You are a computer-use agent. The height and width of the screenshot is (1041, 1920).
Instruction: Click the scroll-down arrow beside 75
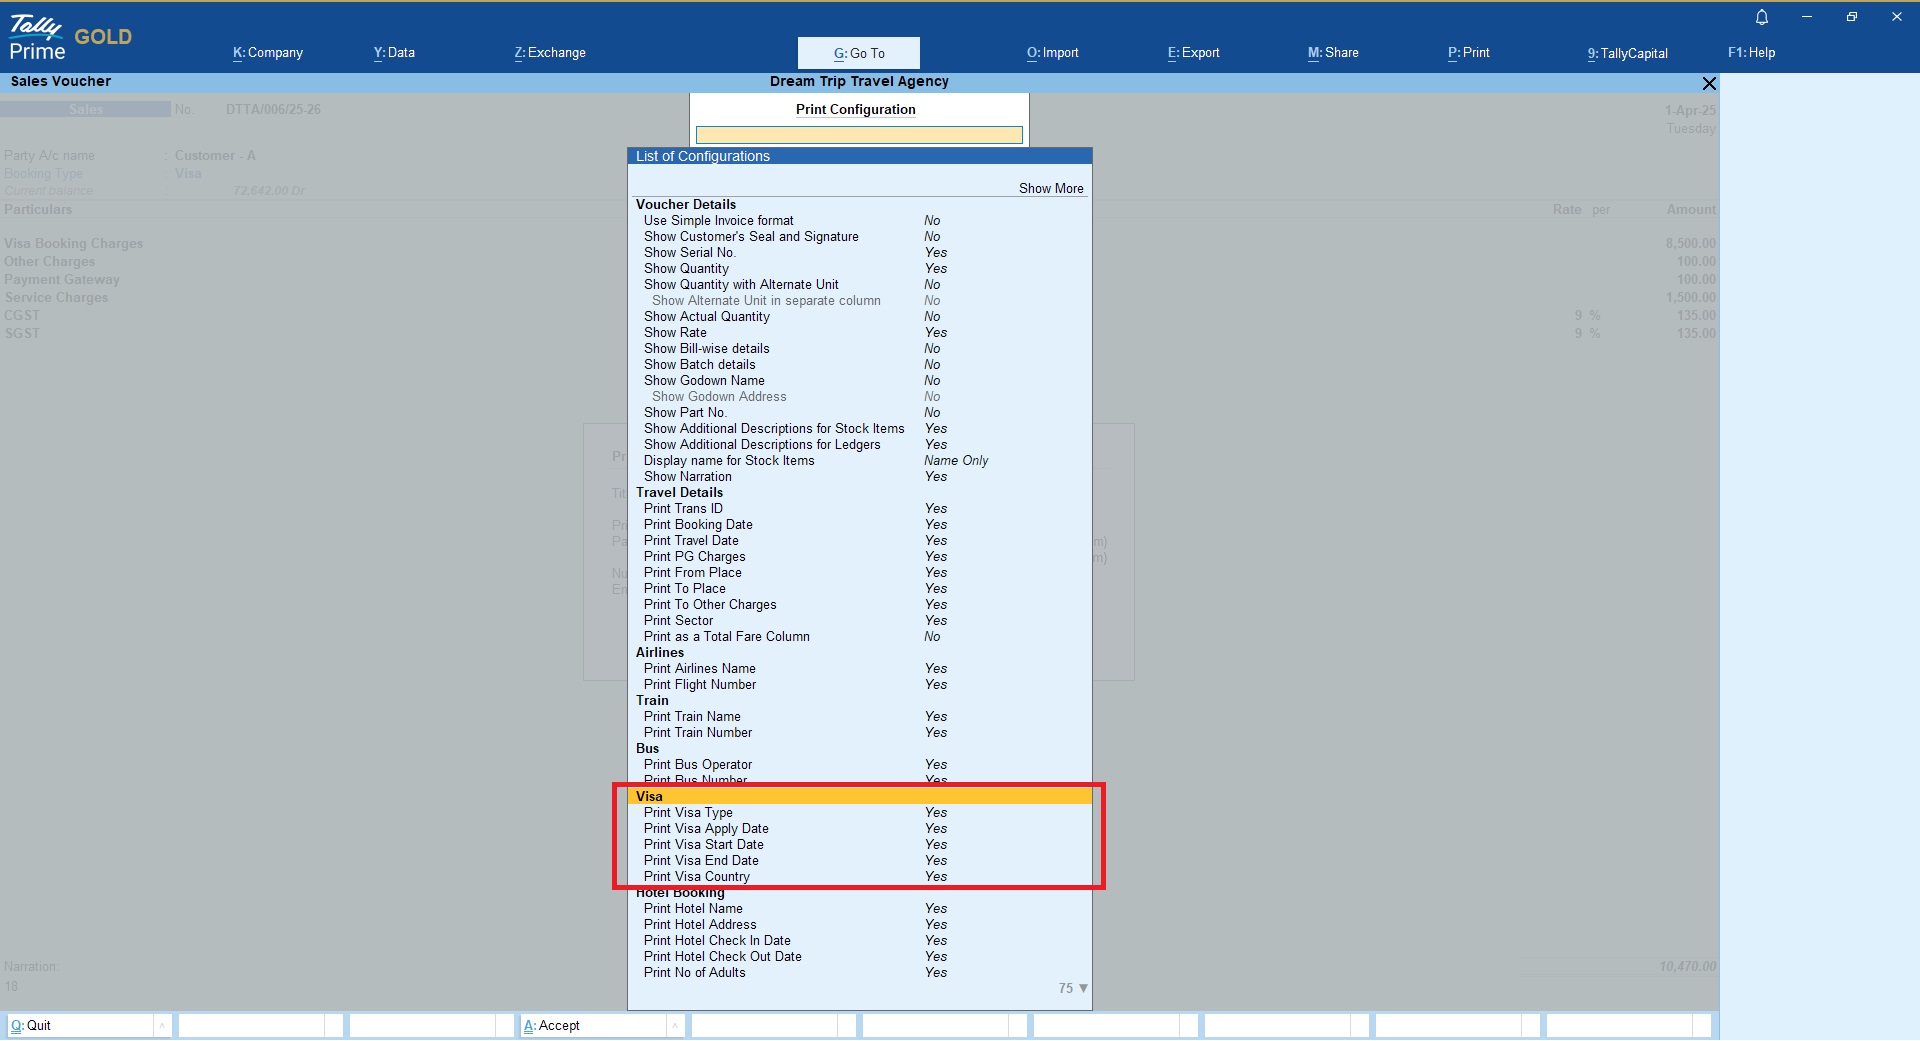[x=1083, y=988]
